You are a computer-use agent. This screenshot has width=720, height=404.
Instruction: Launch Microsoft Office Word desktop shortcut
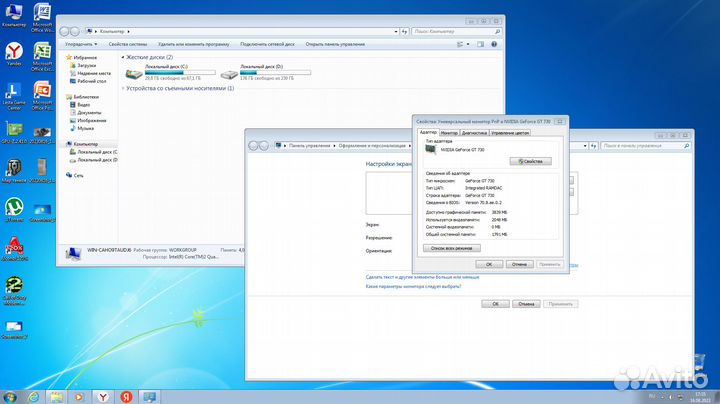pos(42,17)
